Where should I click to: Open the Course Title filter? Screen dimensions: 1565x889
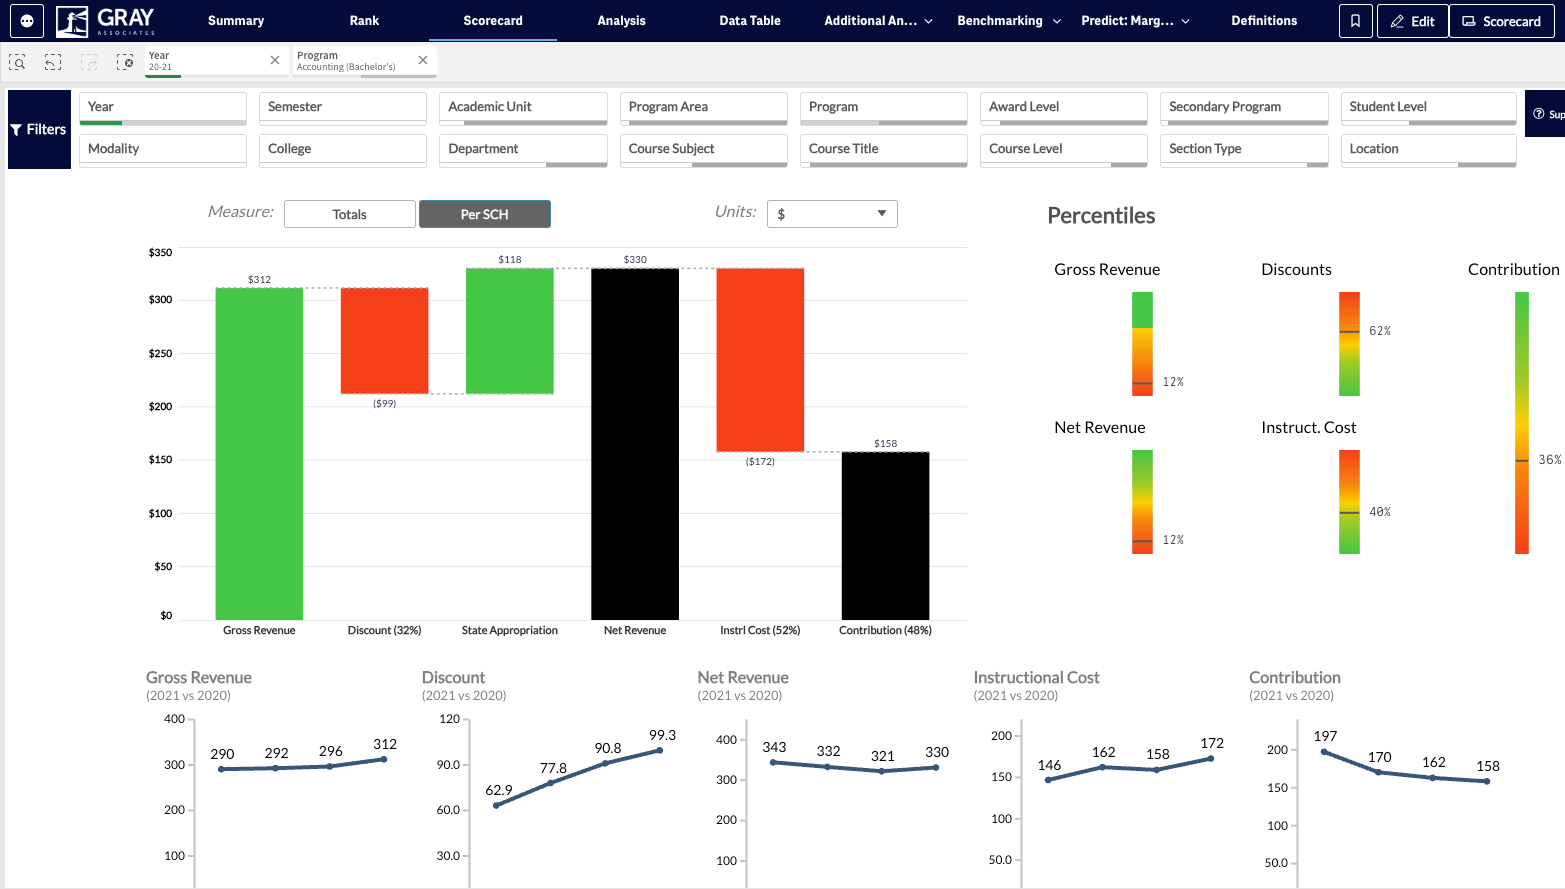click(884, 150)
